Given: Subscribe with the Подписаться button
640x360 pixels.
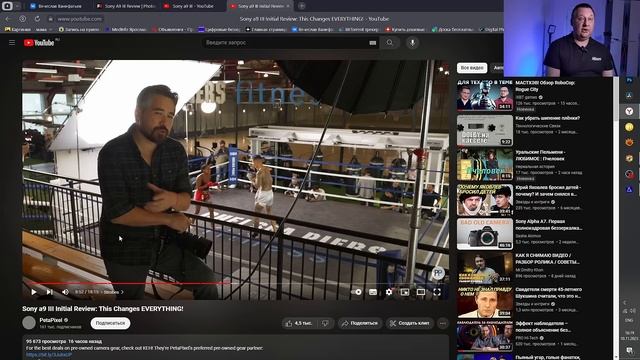Looking at the screenshot, I should [110, 323].
